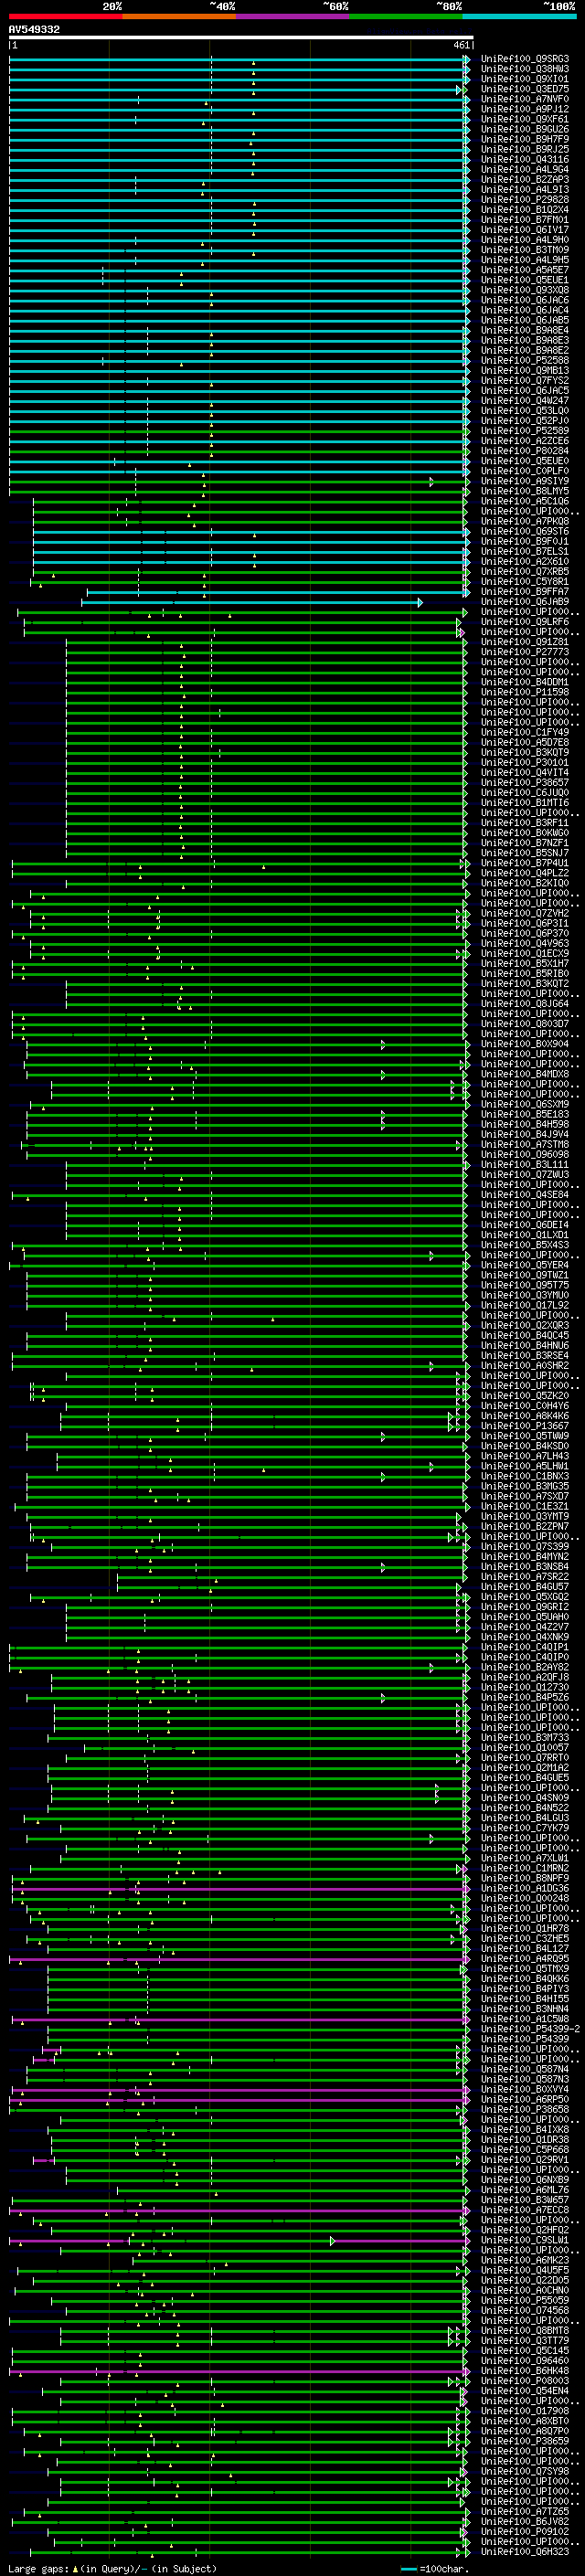585x2576 pixels.
Task: Select the UniRef100_P55059 label
Action: point(525,2301)
